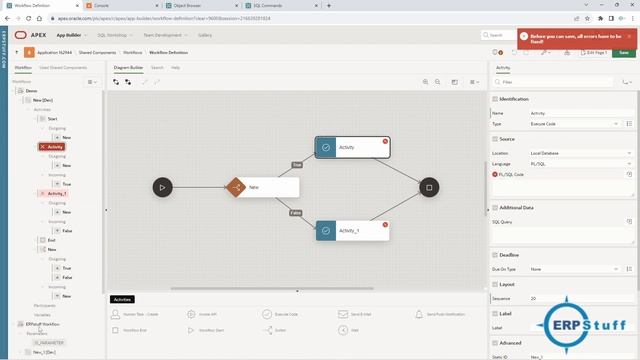The width and height of the screenshot is (640, 360).
Task: Pick Invoke API activity icon
Action: [191, 314]
